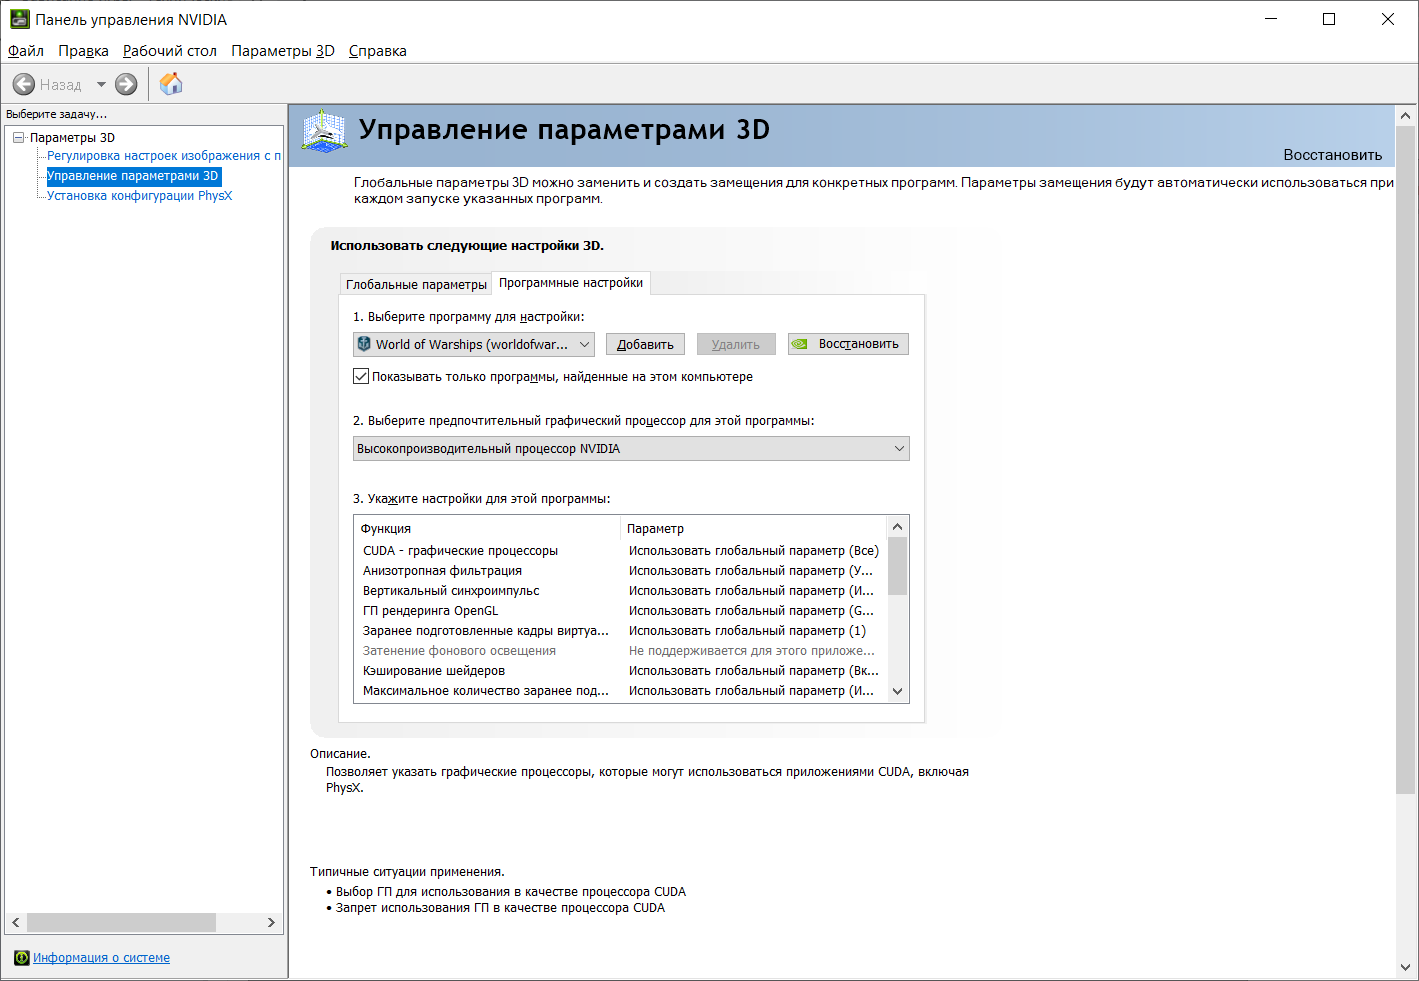This screenshot has width=1419, height=981.
Task: Click the system information icon at bottom left
Action: tap(22, 958)
